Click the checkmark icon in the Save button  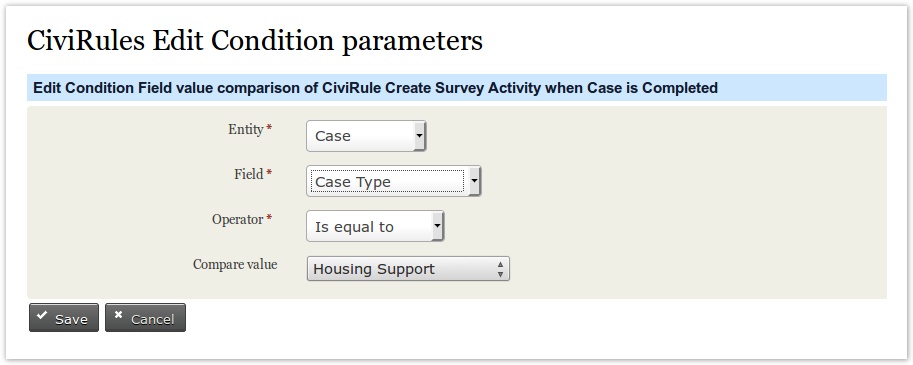coord(42,316)
